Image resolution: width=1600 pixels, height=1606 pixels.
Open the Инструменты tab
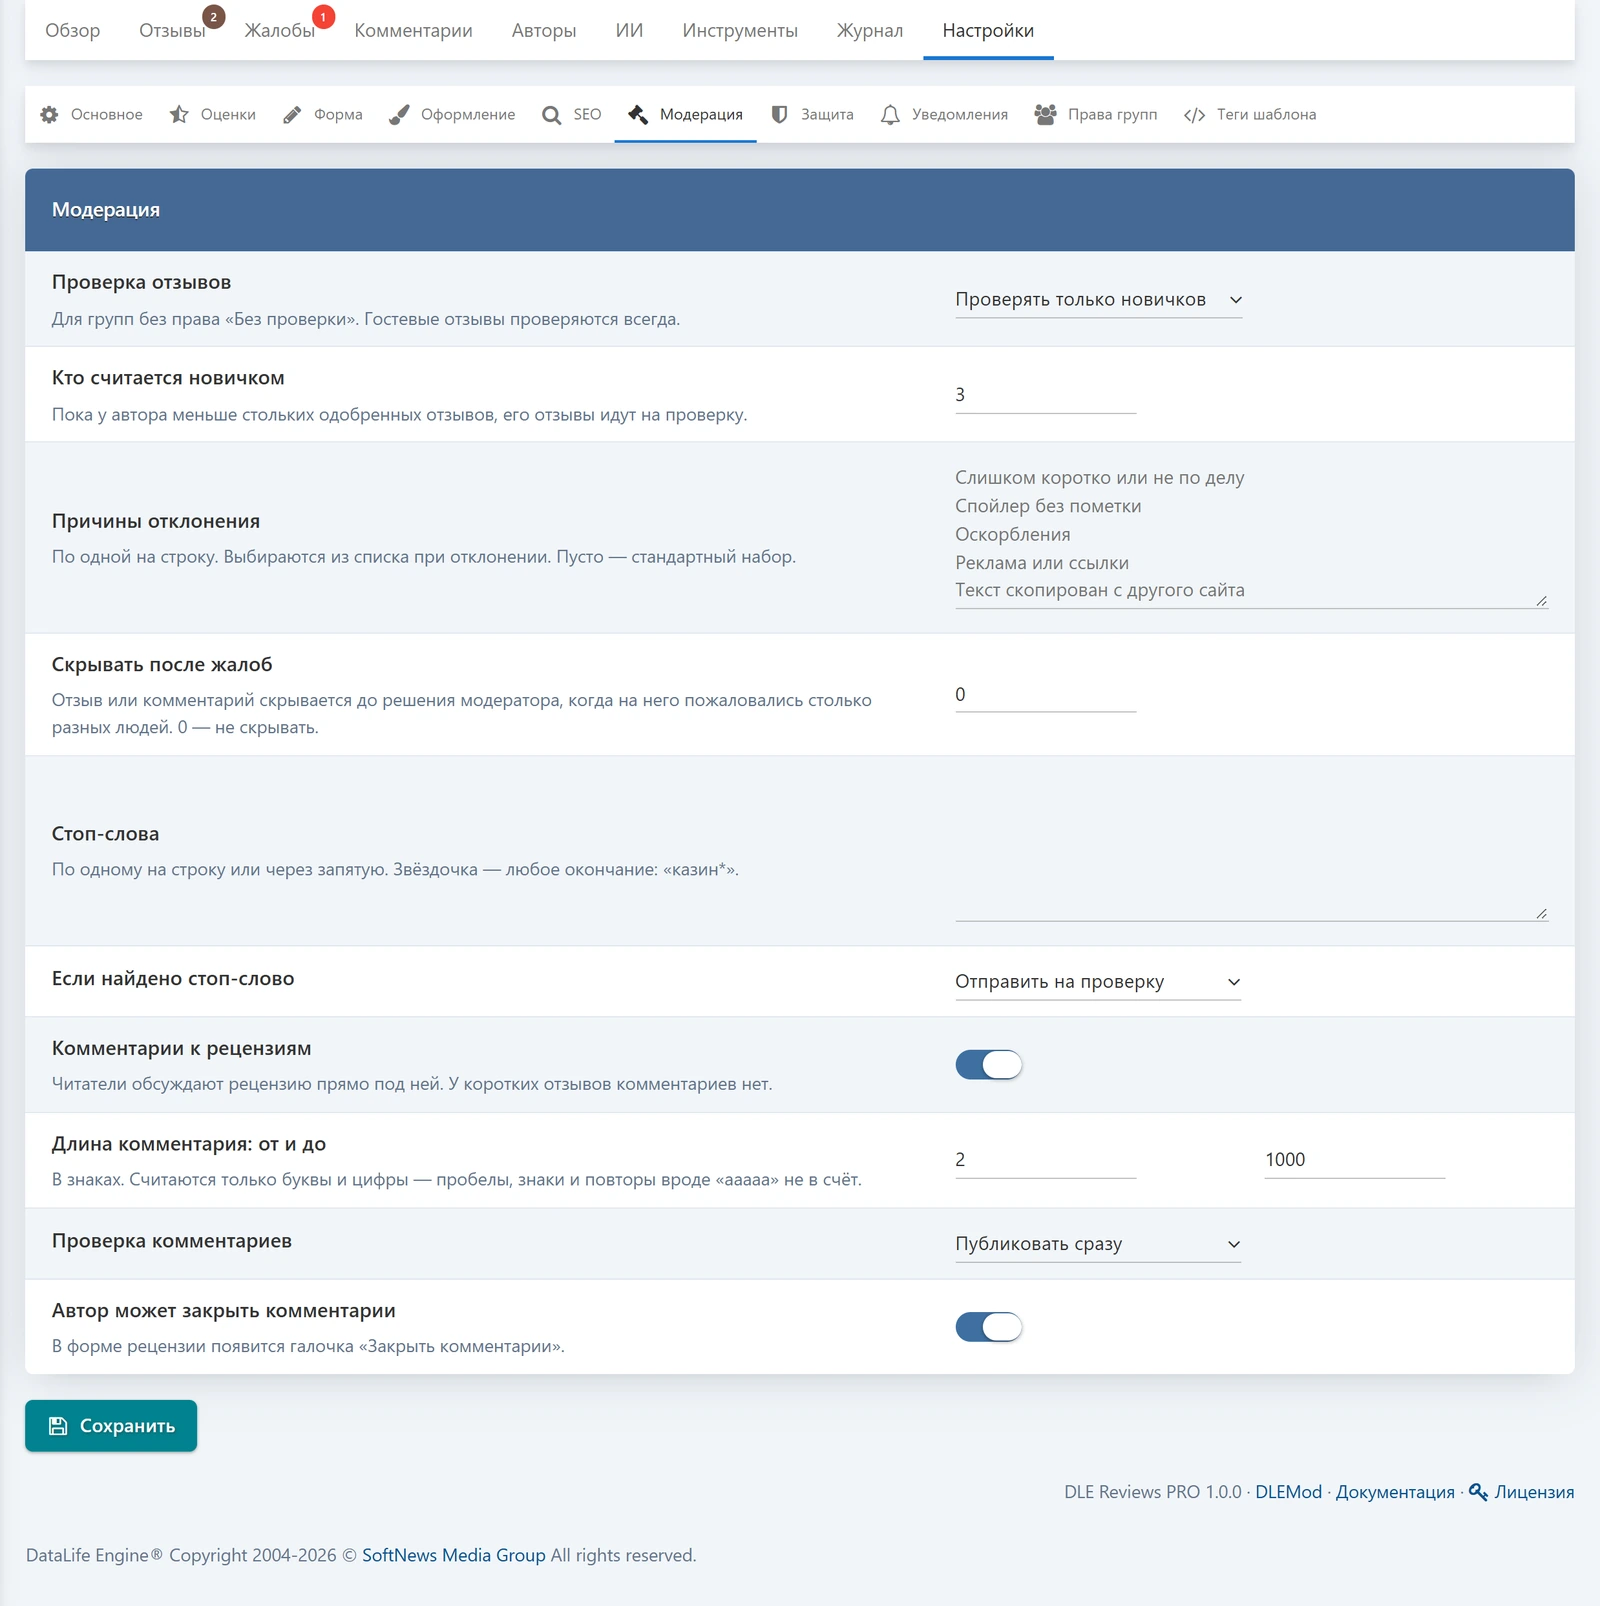(740, 30)
